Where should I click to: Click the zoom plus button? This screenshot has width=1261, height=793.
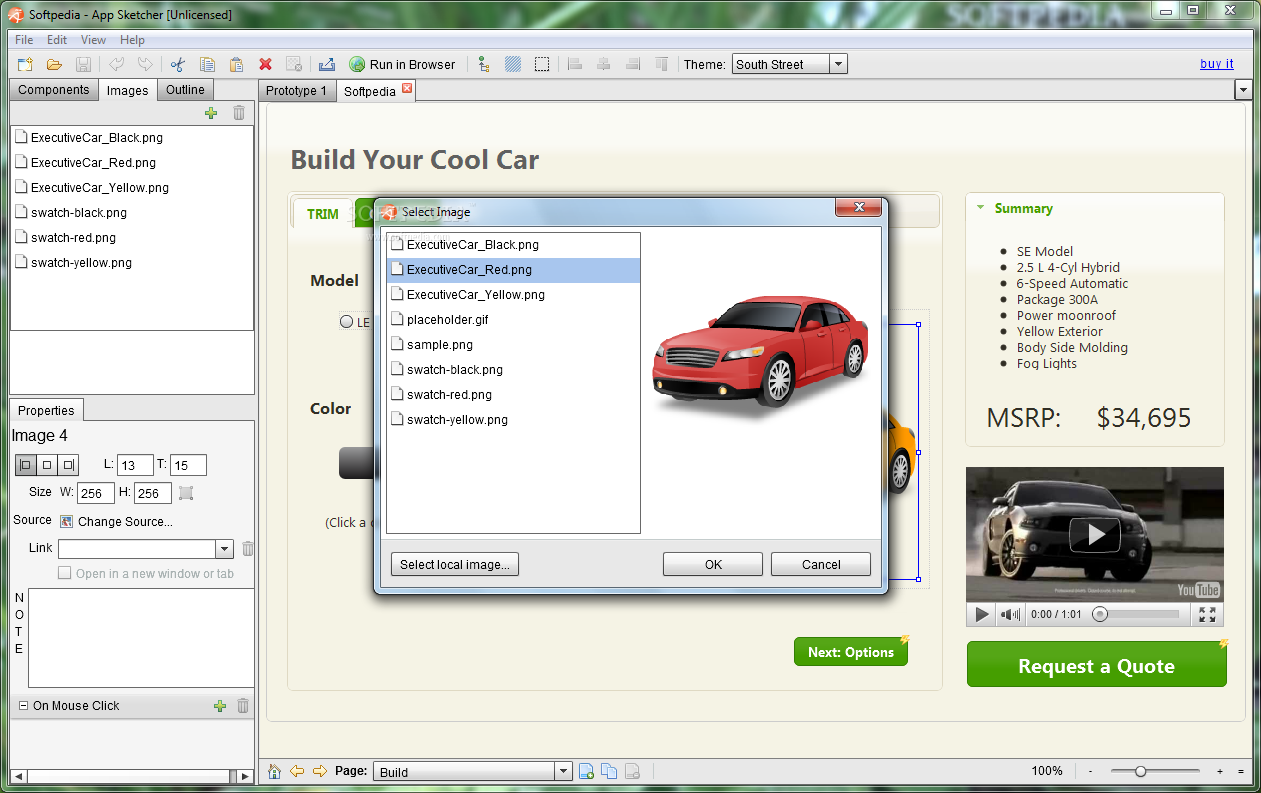click(1220, 771)
